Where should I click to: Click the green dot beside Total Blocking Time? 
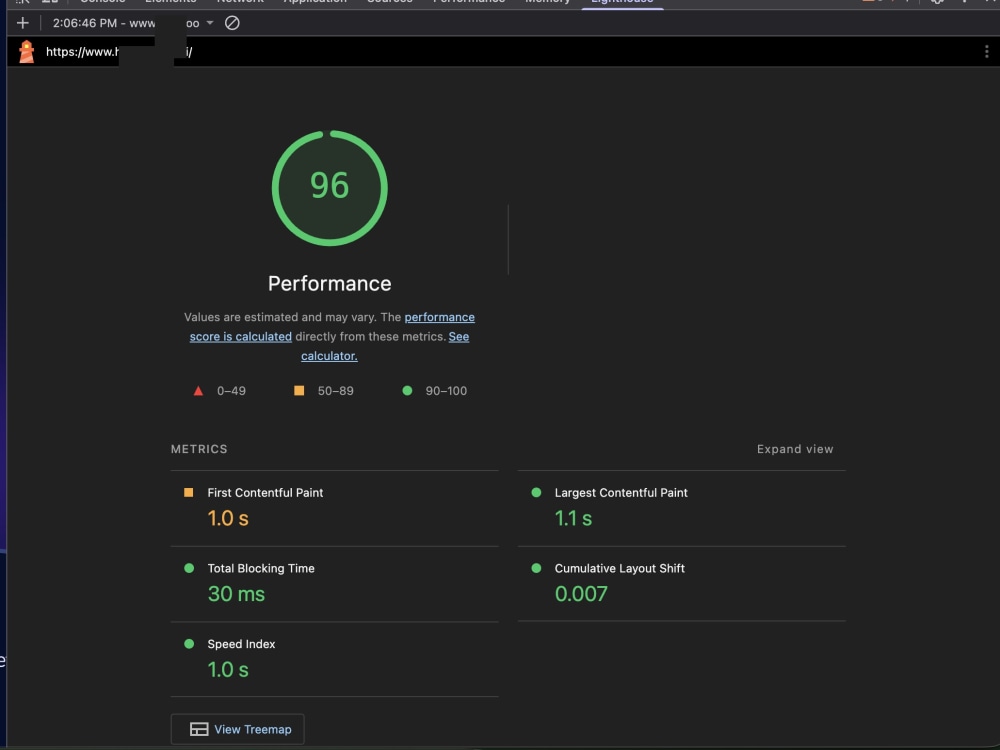tap(189, 568)
